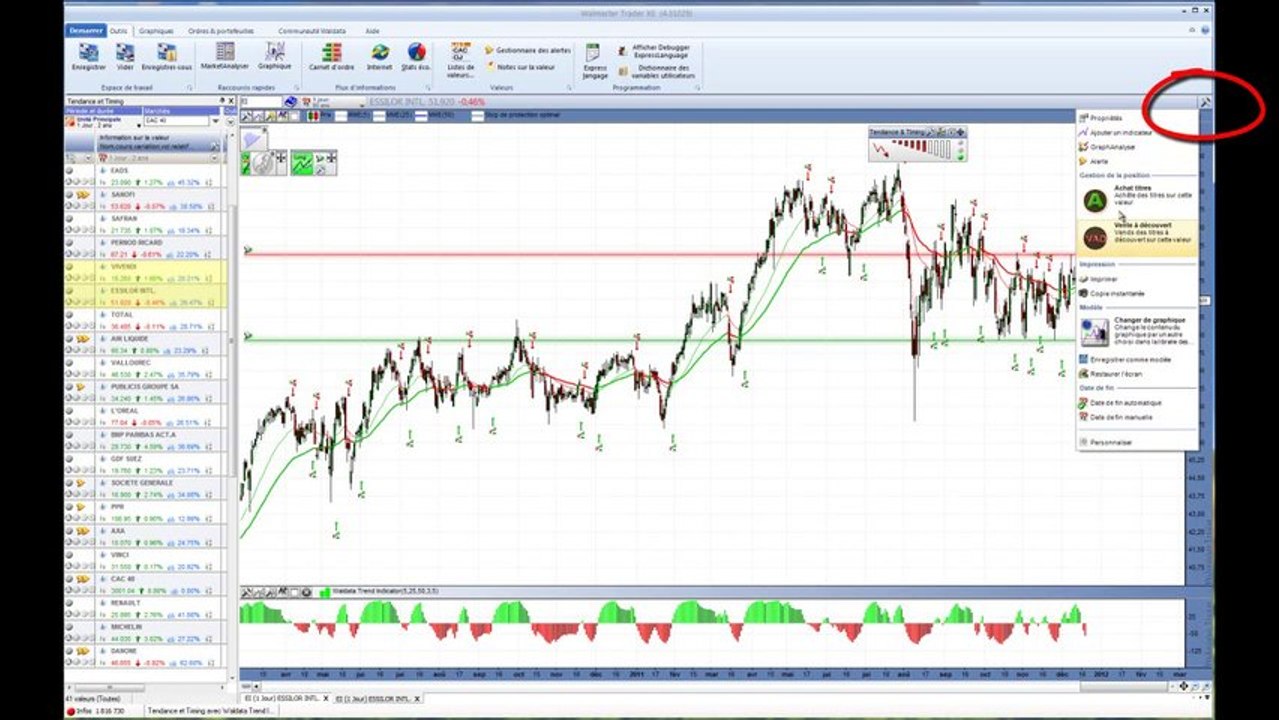Expand the Programmation group launcher

point(697,88)
